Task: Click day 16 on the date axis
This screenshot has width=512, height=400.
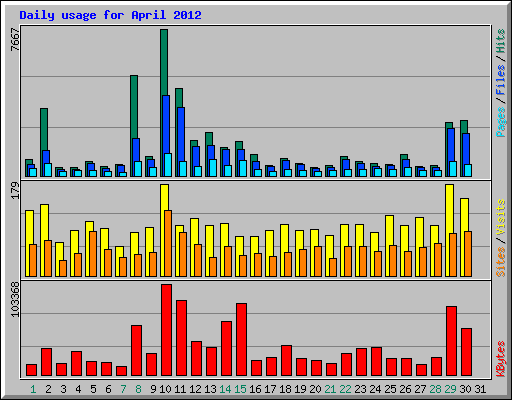Action: point(255,389)
